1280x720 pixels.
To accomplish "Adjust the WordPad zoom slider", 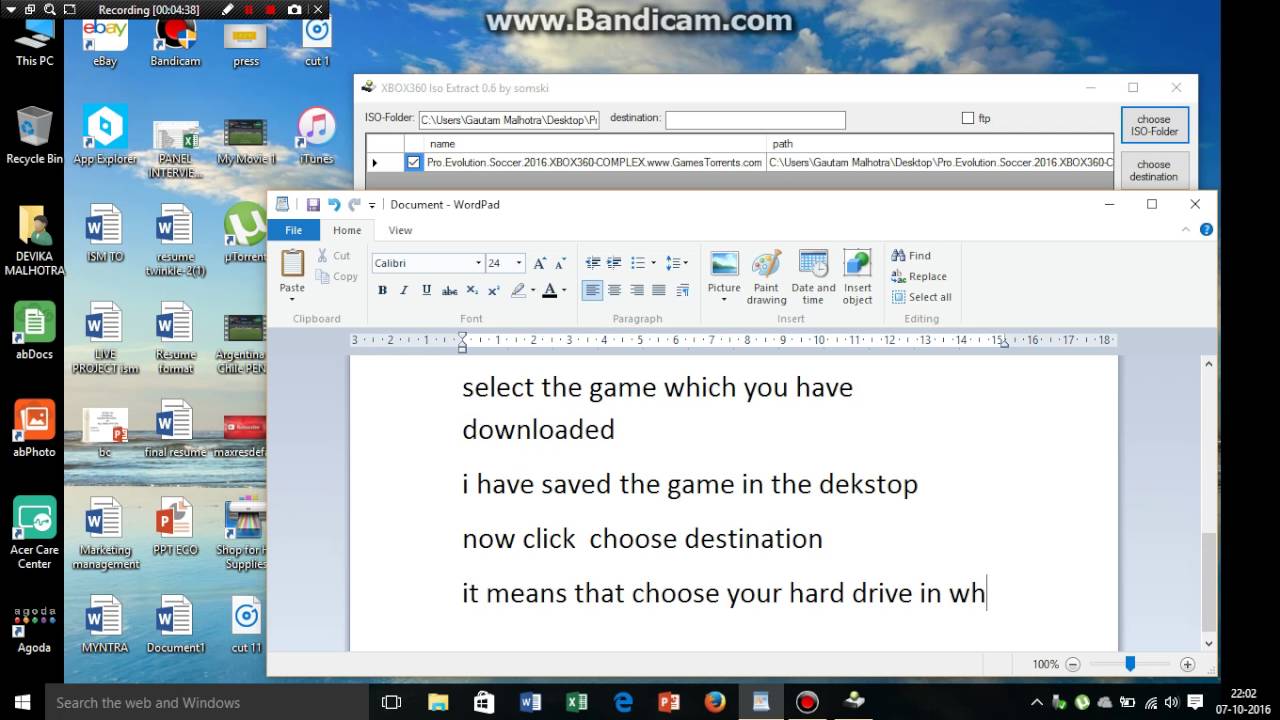I will point(1130,664).
